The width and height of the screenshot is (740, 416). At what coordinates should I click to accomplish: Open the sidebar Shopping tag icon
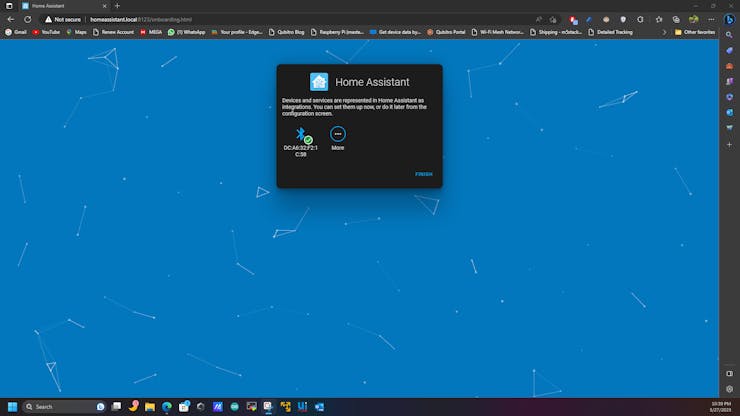coord(729,51)
